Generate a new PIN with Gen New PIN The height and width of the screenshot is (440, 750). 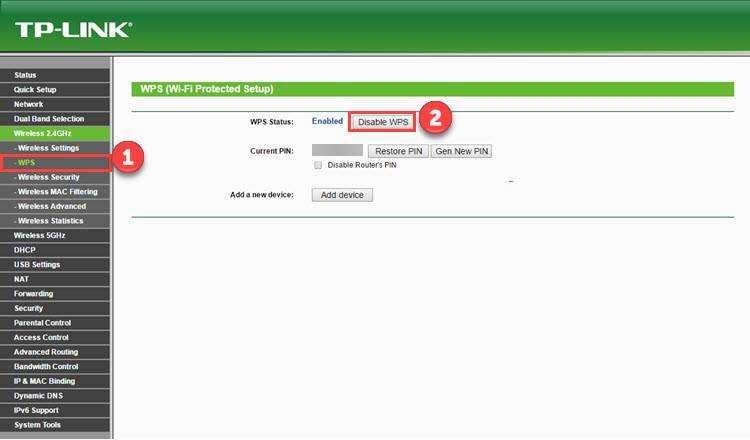(x=462, y=151)
